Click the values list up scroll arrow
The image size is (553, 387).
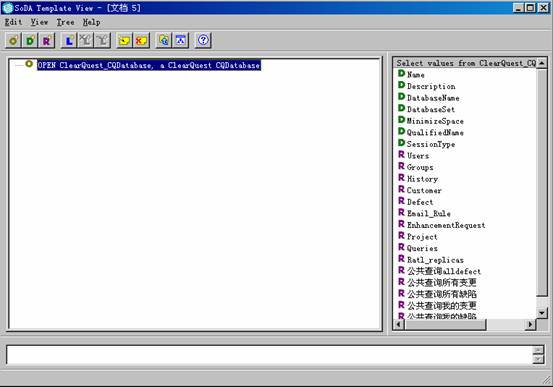[542, 63]
